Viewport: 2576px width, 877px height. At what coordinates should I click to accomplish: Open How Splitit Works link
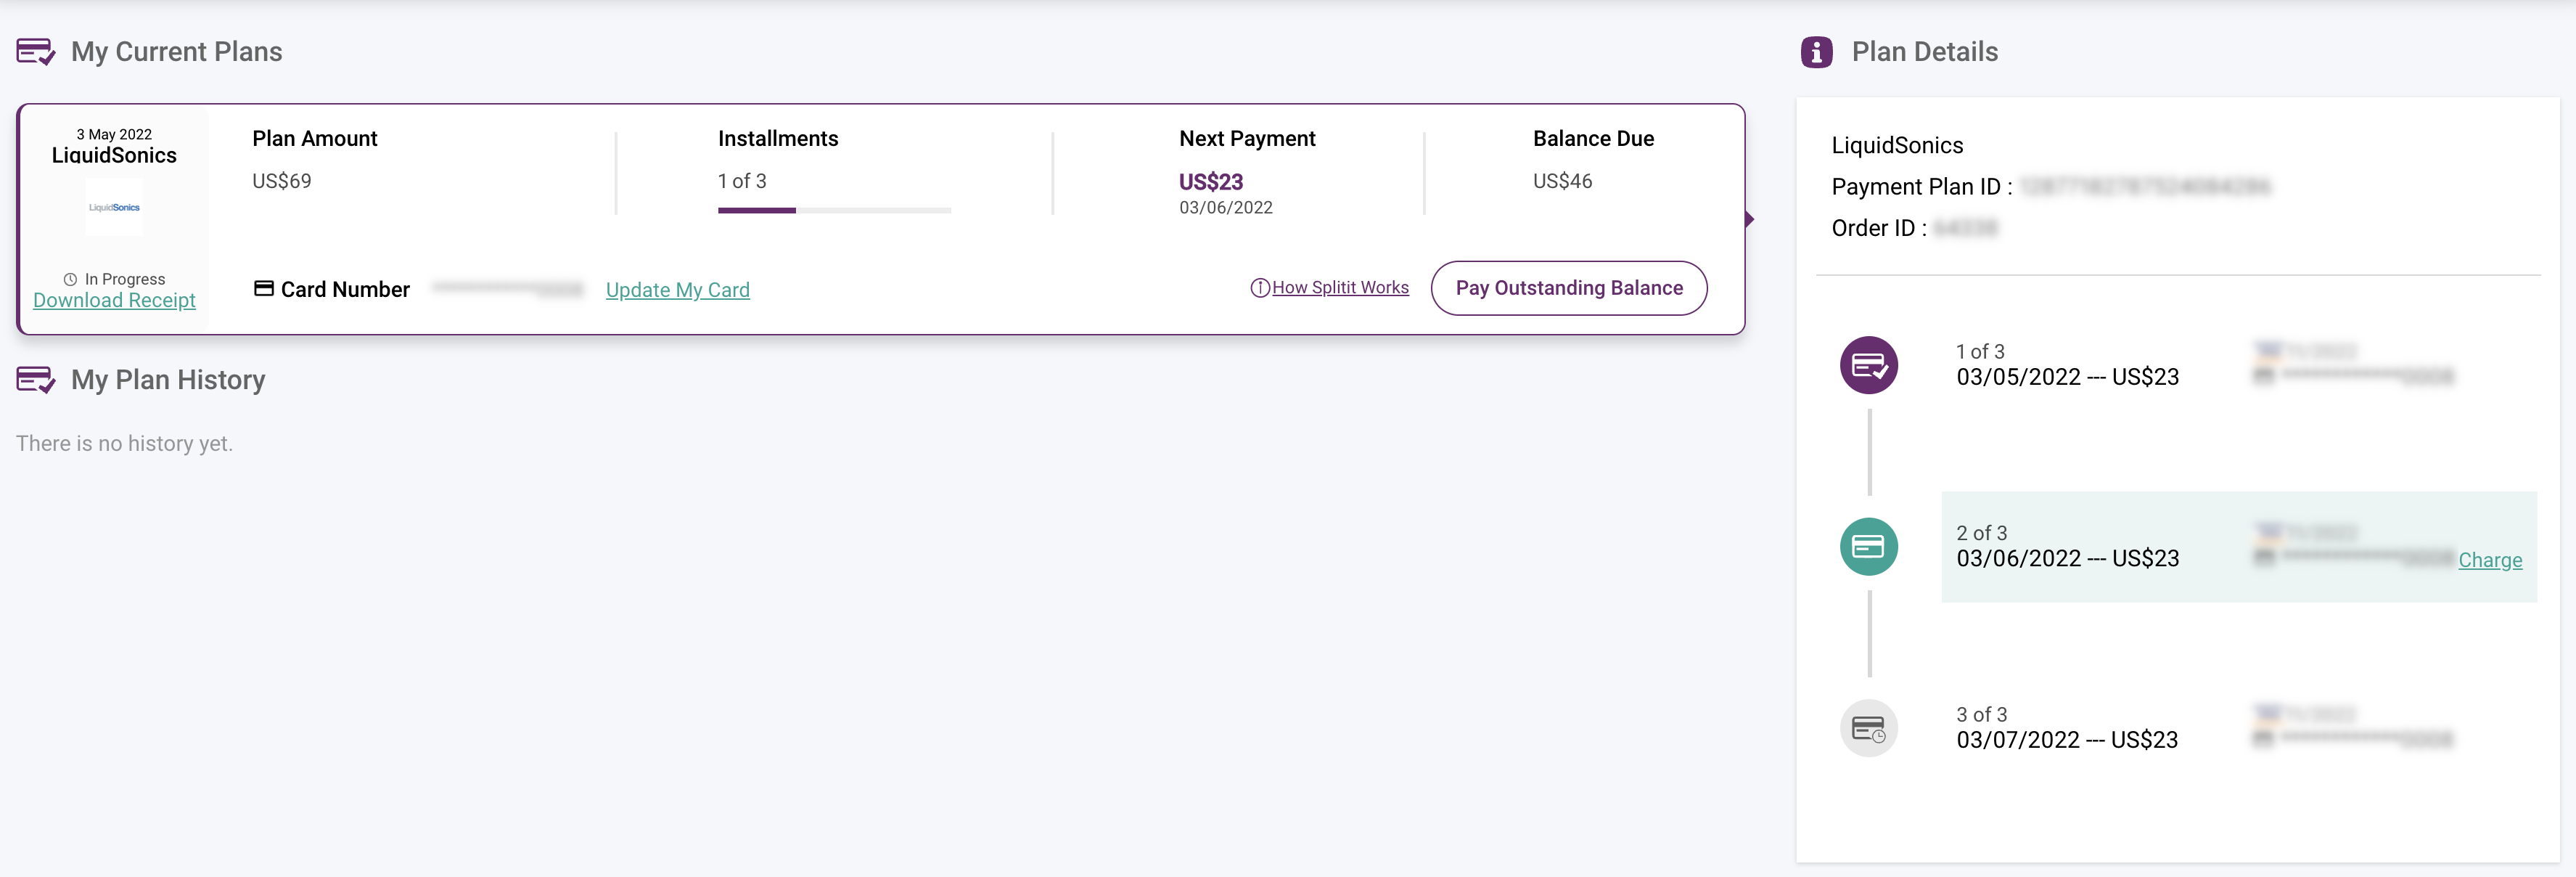click(1340, 288)
